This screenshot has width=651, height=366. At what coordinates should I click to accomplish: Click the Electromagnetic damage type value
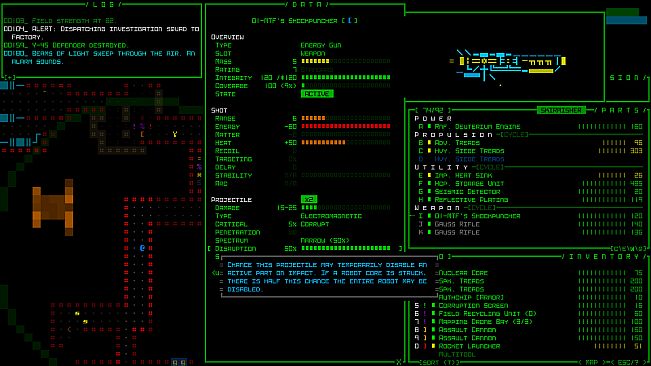(x=331, y=216)
